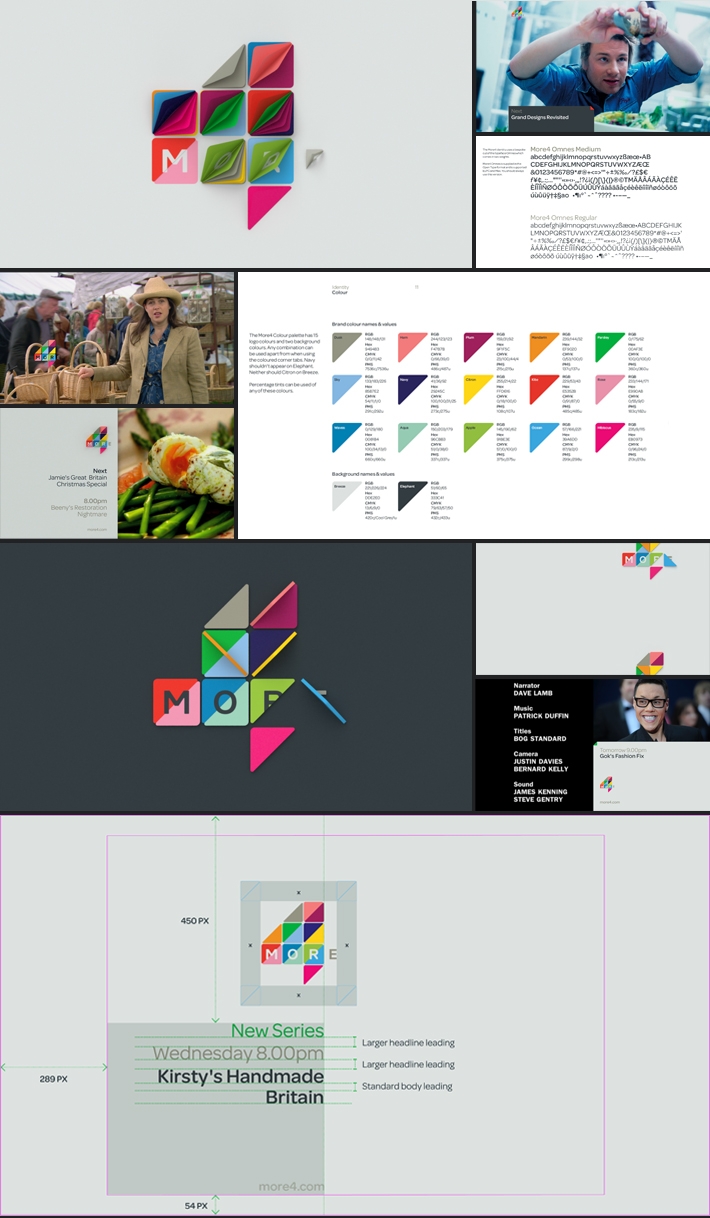Click the red M tile on dark logo
Viewport: 710px width, 1218px height.
click(174, 701)
